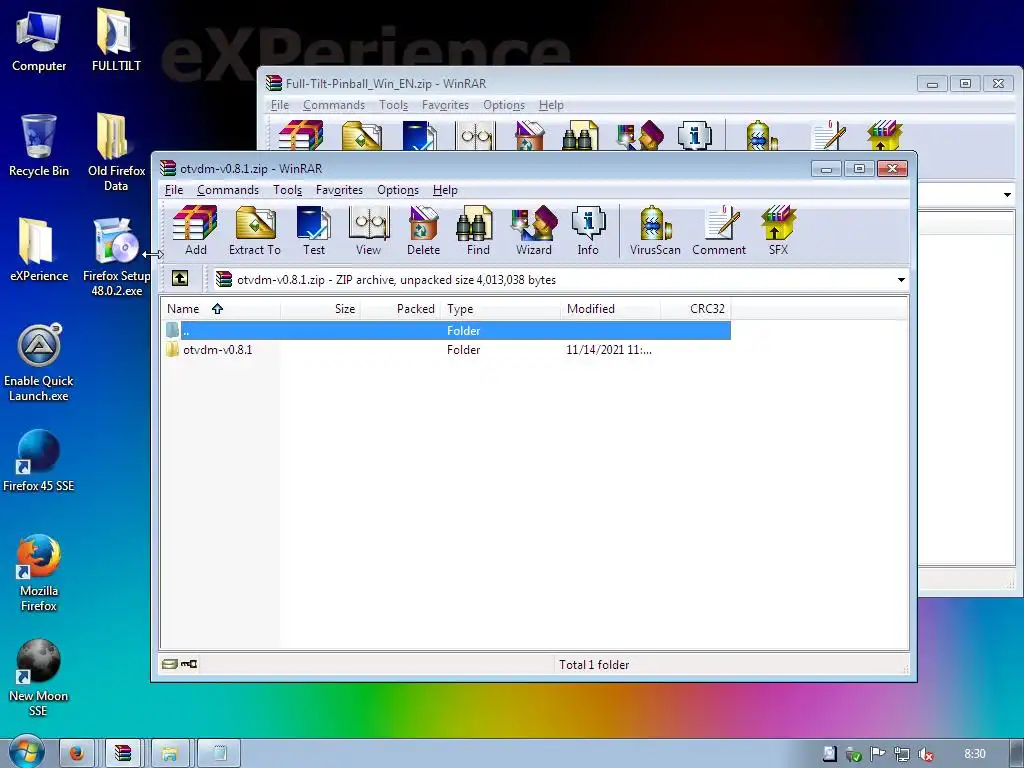The height and width of the screenshot is (768, 1024).
Task: Click the SFX toolbar icon in otvdm window
Action: point(778,230)
